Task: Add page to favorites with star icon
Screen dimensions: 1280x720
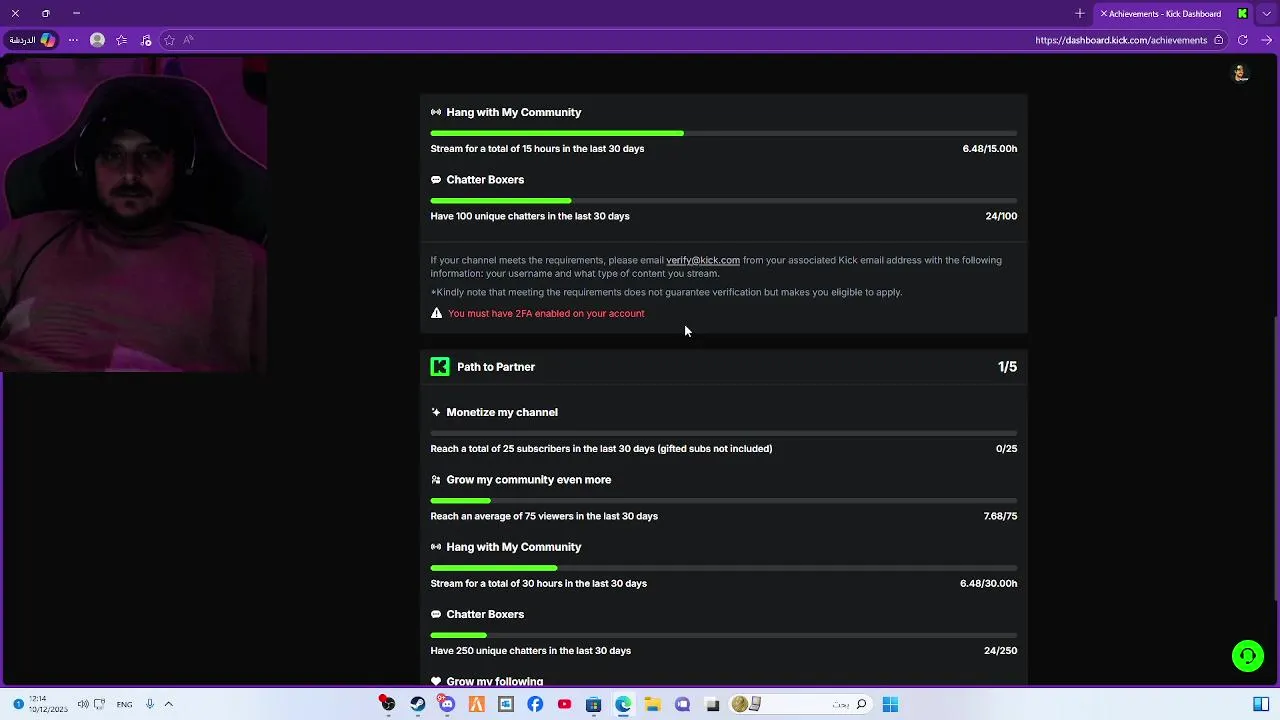Action: coord(169,40)
